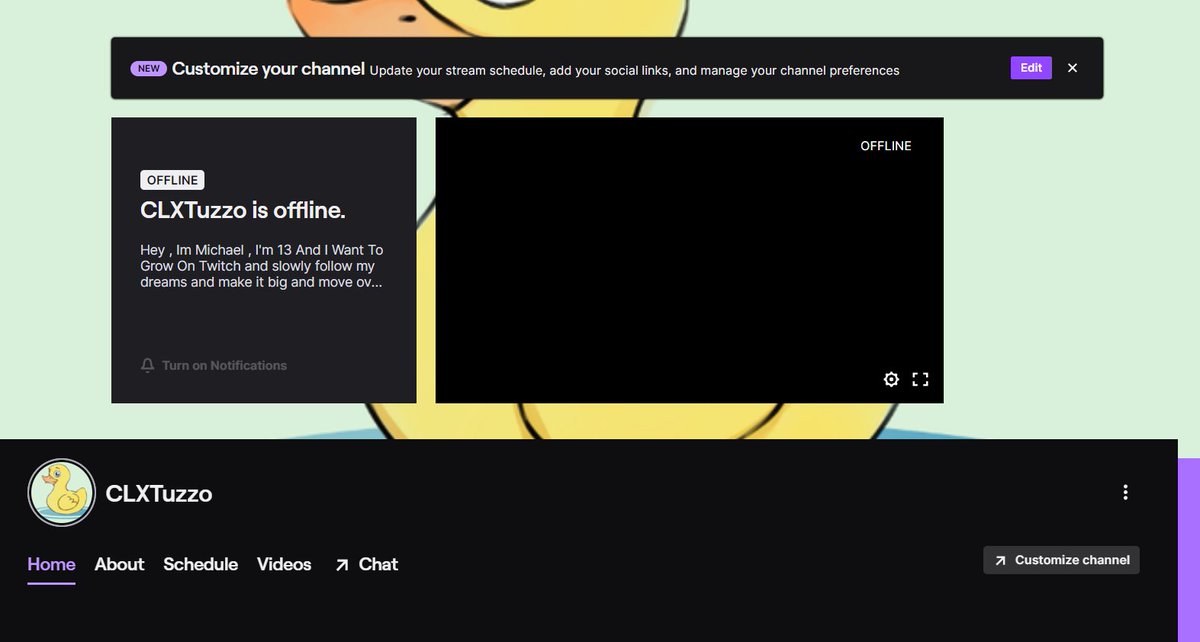Turn on Notifications for CLXTuzzo
Image resolution: width=1200 pixels, height=642 pixels.
[x=214, y=365]
